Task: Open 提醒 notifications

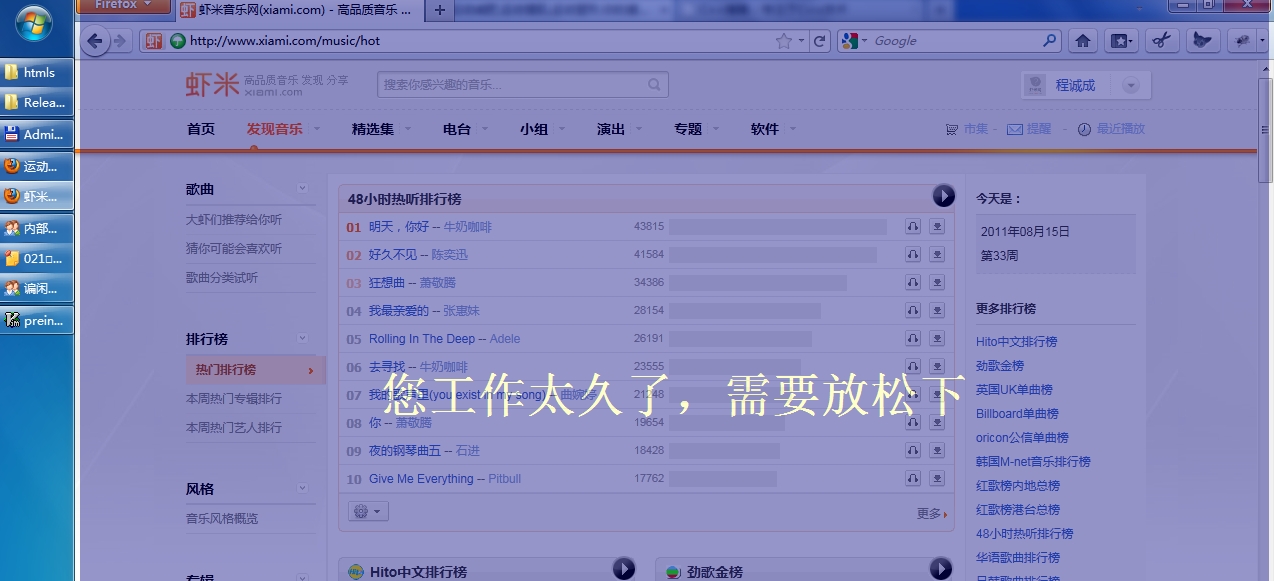Action: 1029,129
